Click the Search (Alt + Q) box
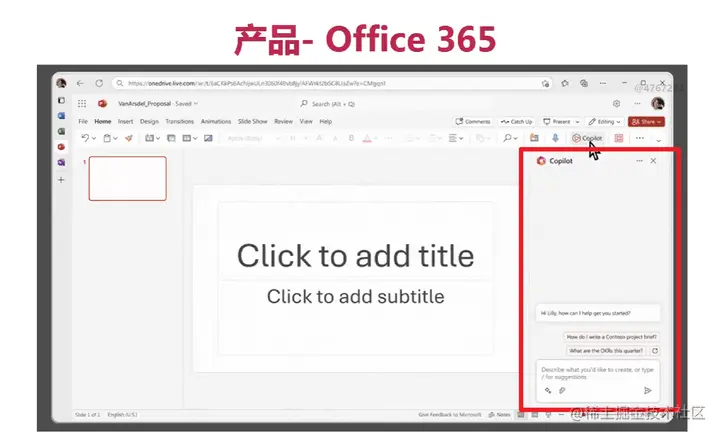The width and height of the screenshot is (720, 436). coord(328,104)
